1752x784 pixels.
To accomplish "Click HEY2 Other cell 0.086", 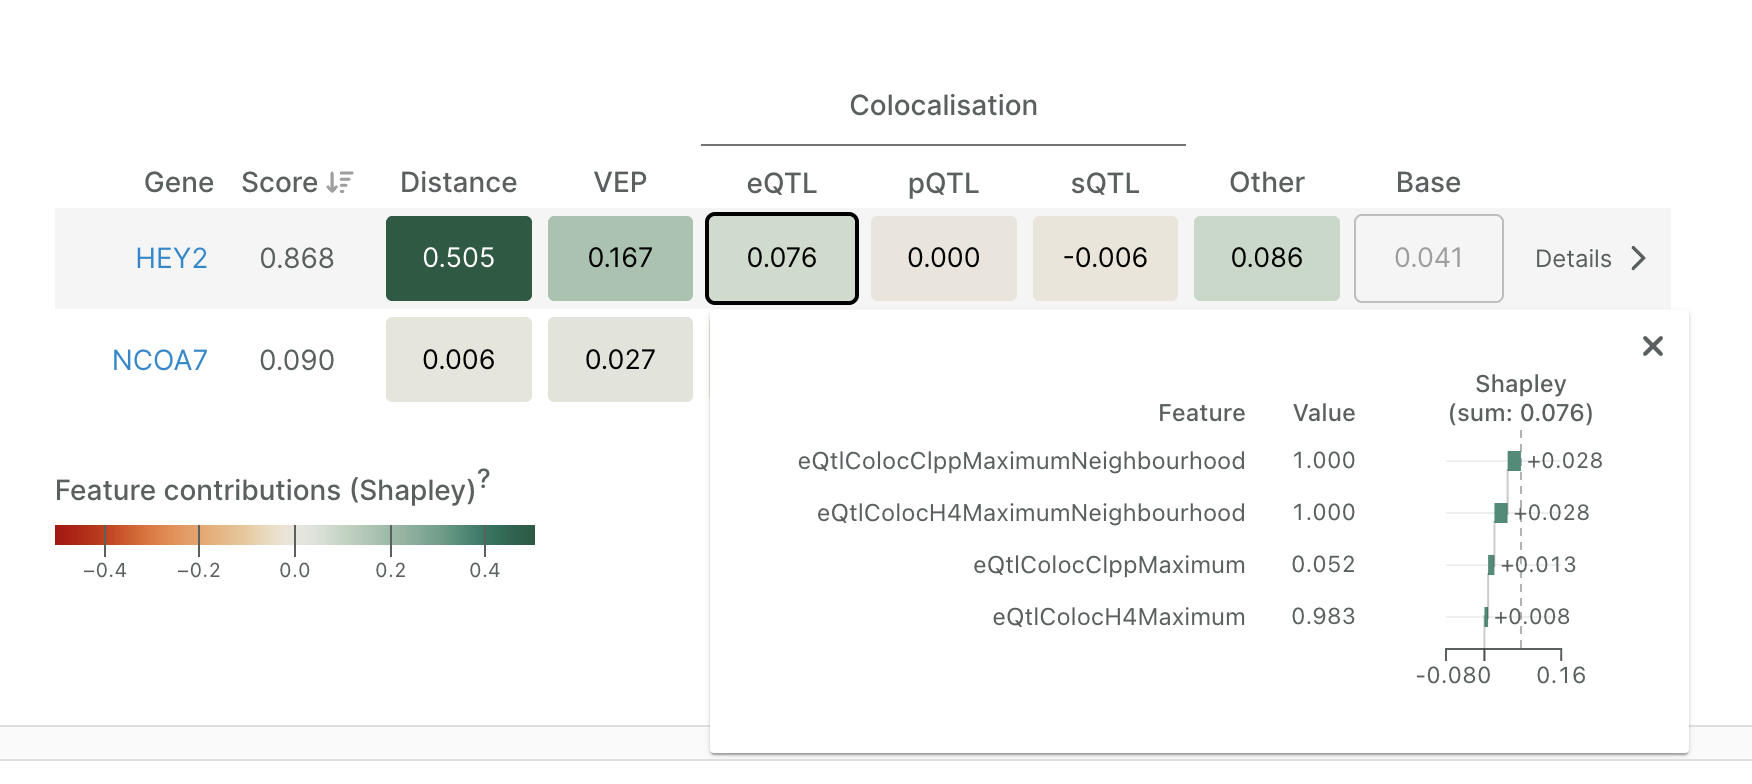I will tap(1266, 258).
